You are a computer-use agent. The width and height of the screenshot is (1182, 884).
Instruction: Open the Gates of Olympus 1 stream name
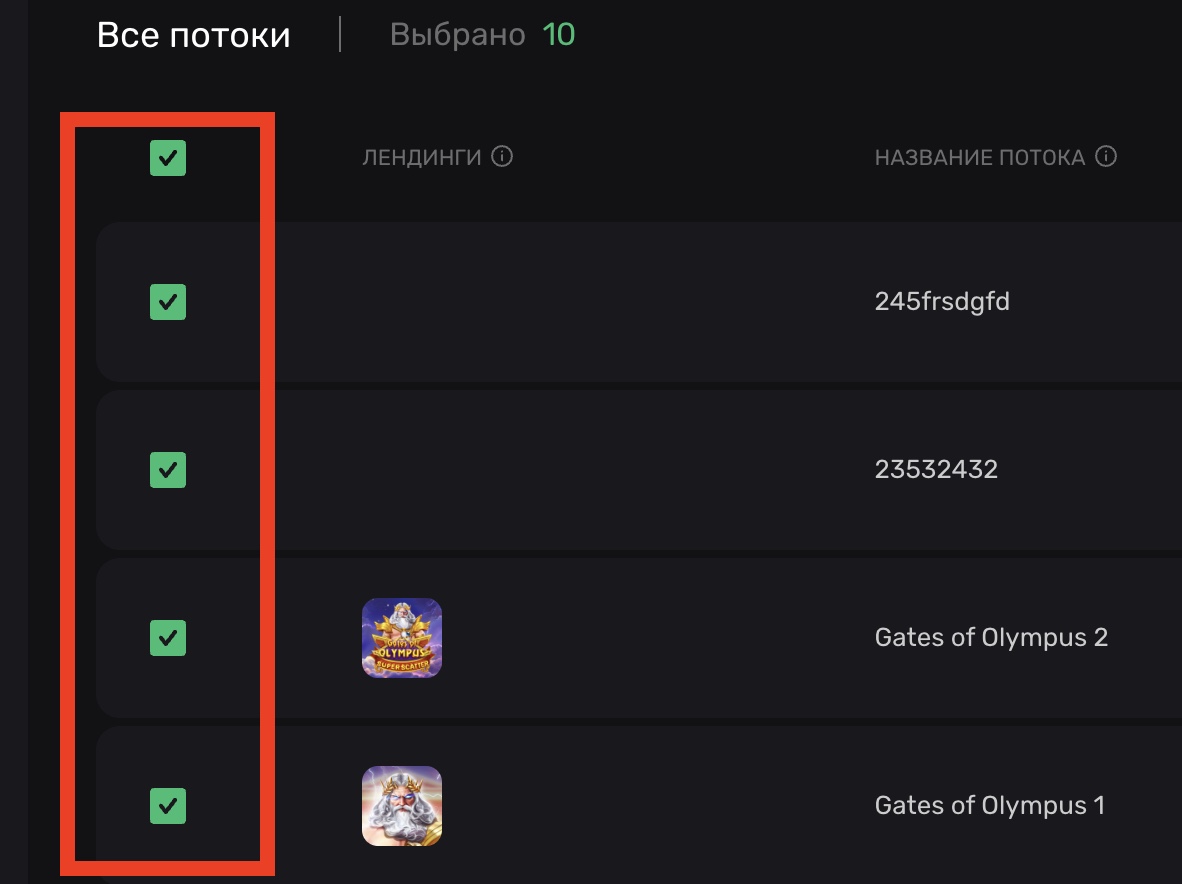[990, 806]
